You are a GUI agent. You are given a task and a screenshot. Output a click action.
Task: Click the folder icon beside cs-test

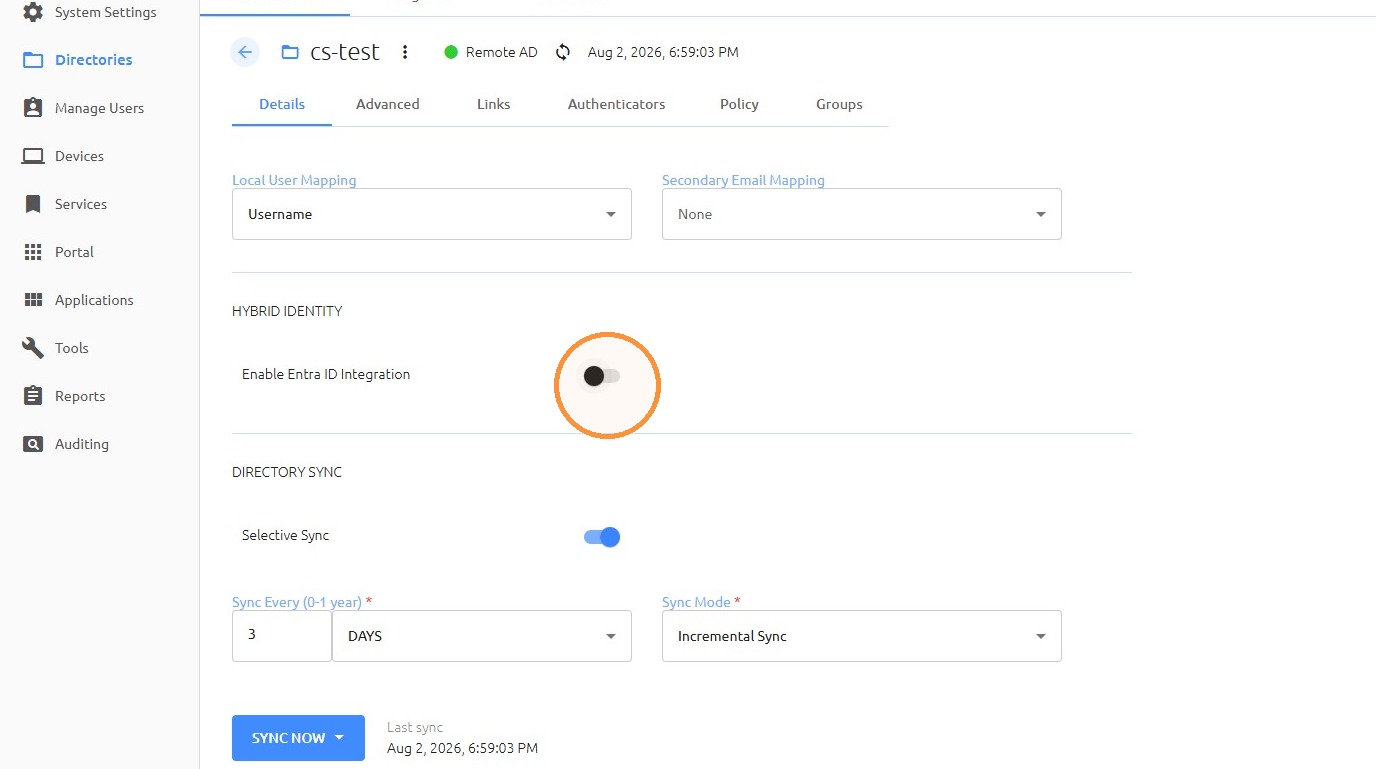click(x=290, y=52)
